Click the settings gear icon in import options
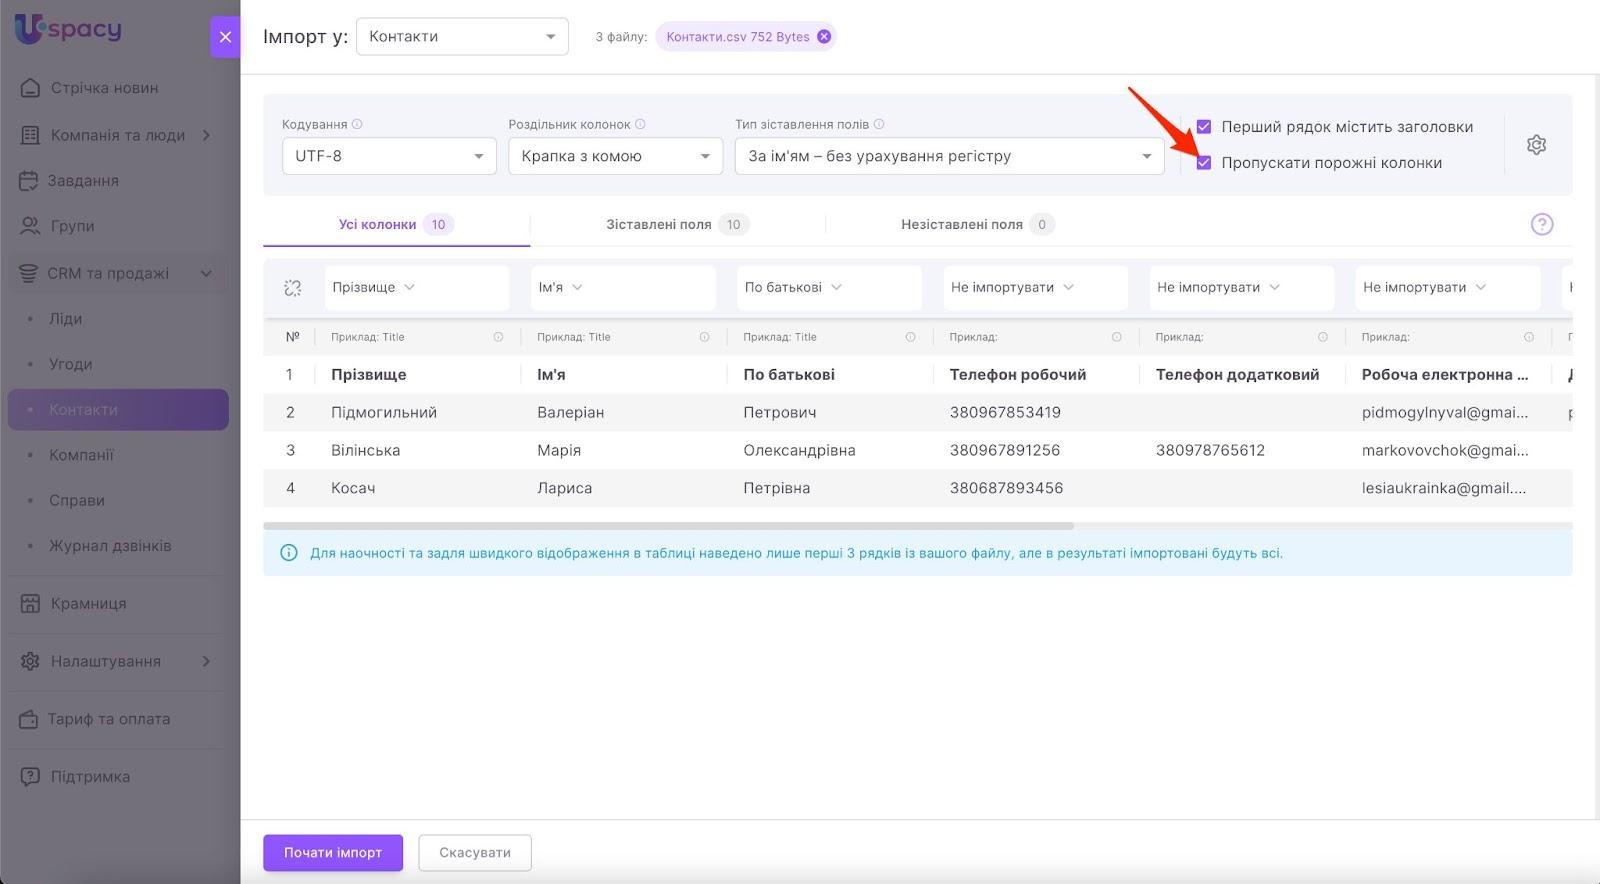 coord(1536,145)
